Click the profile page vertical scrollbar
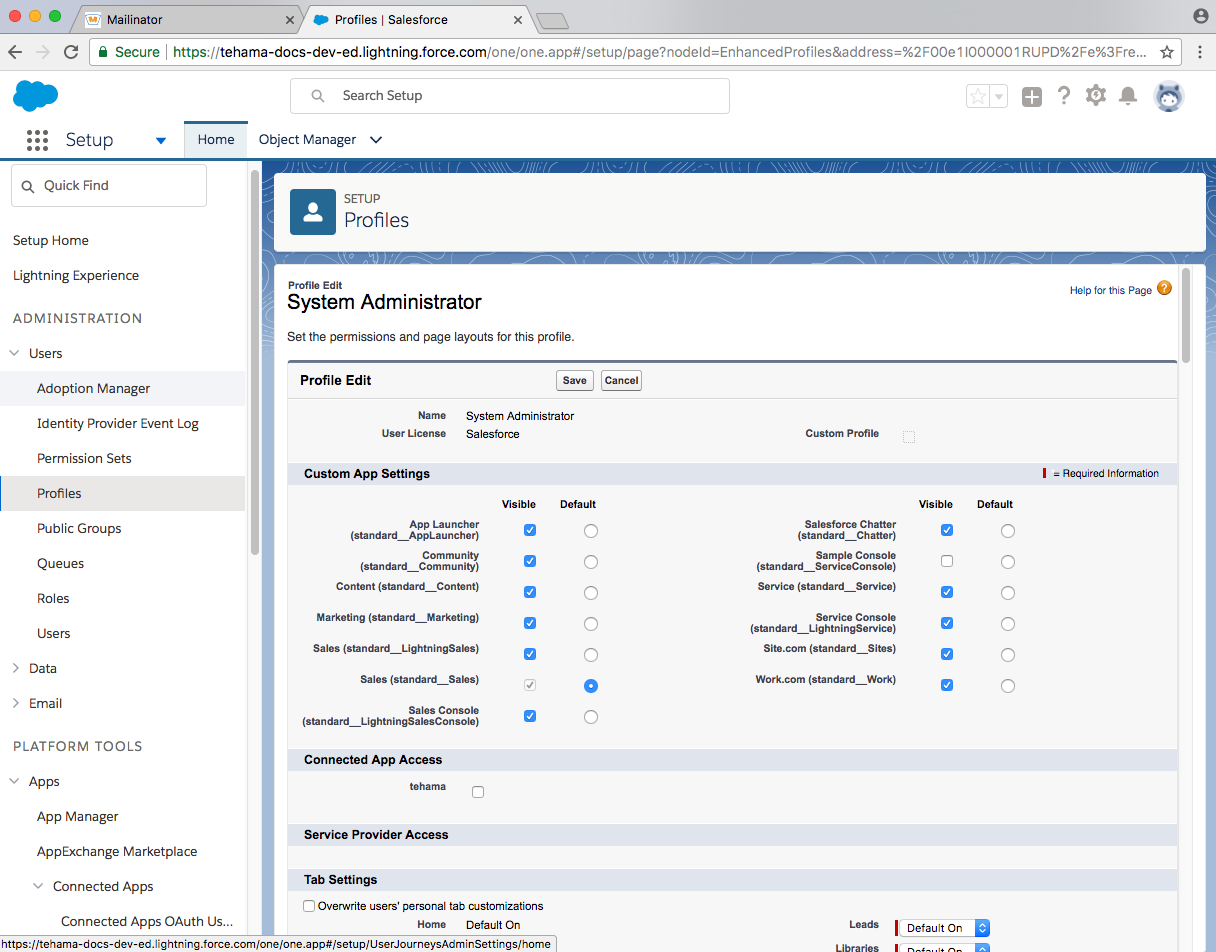The image size is (1216, 952). 1186,313
